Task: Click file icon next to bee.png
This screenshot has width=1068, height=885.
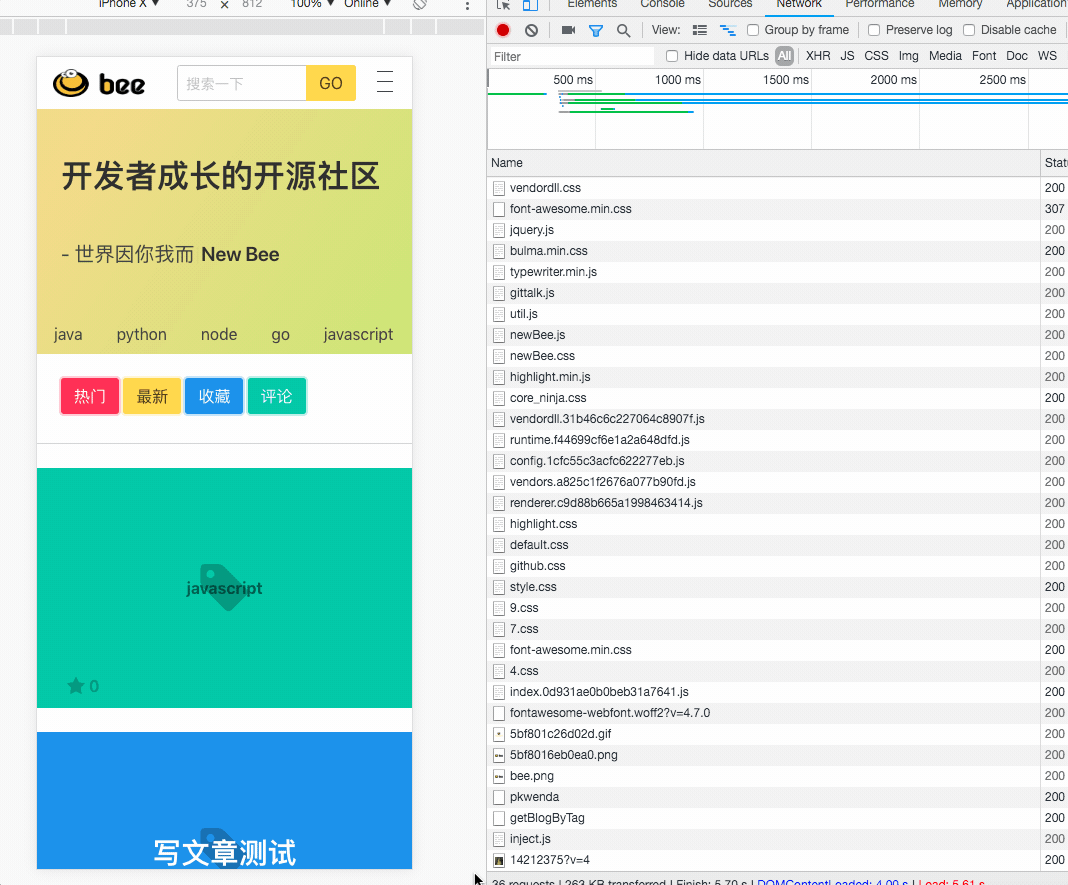Action: click(499, 776)
